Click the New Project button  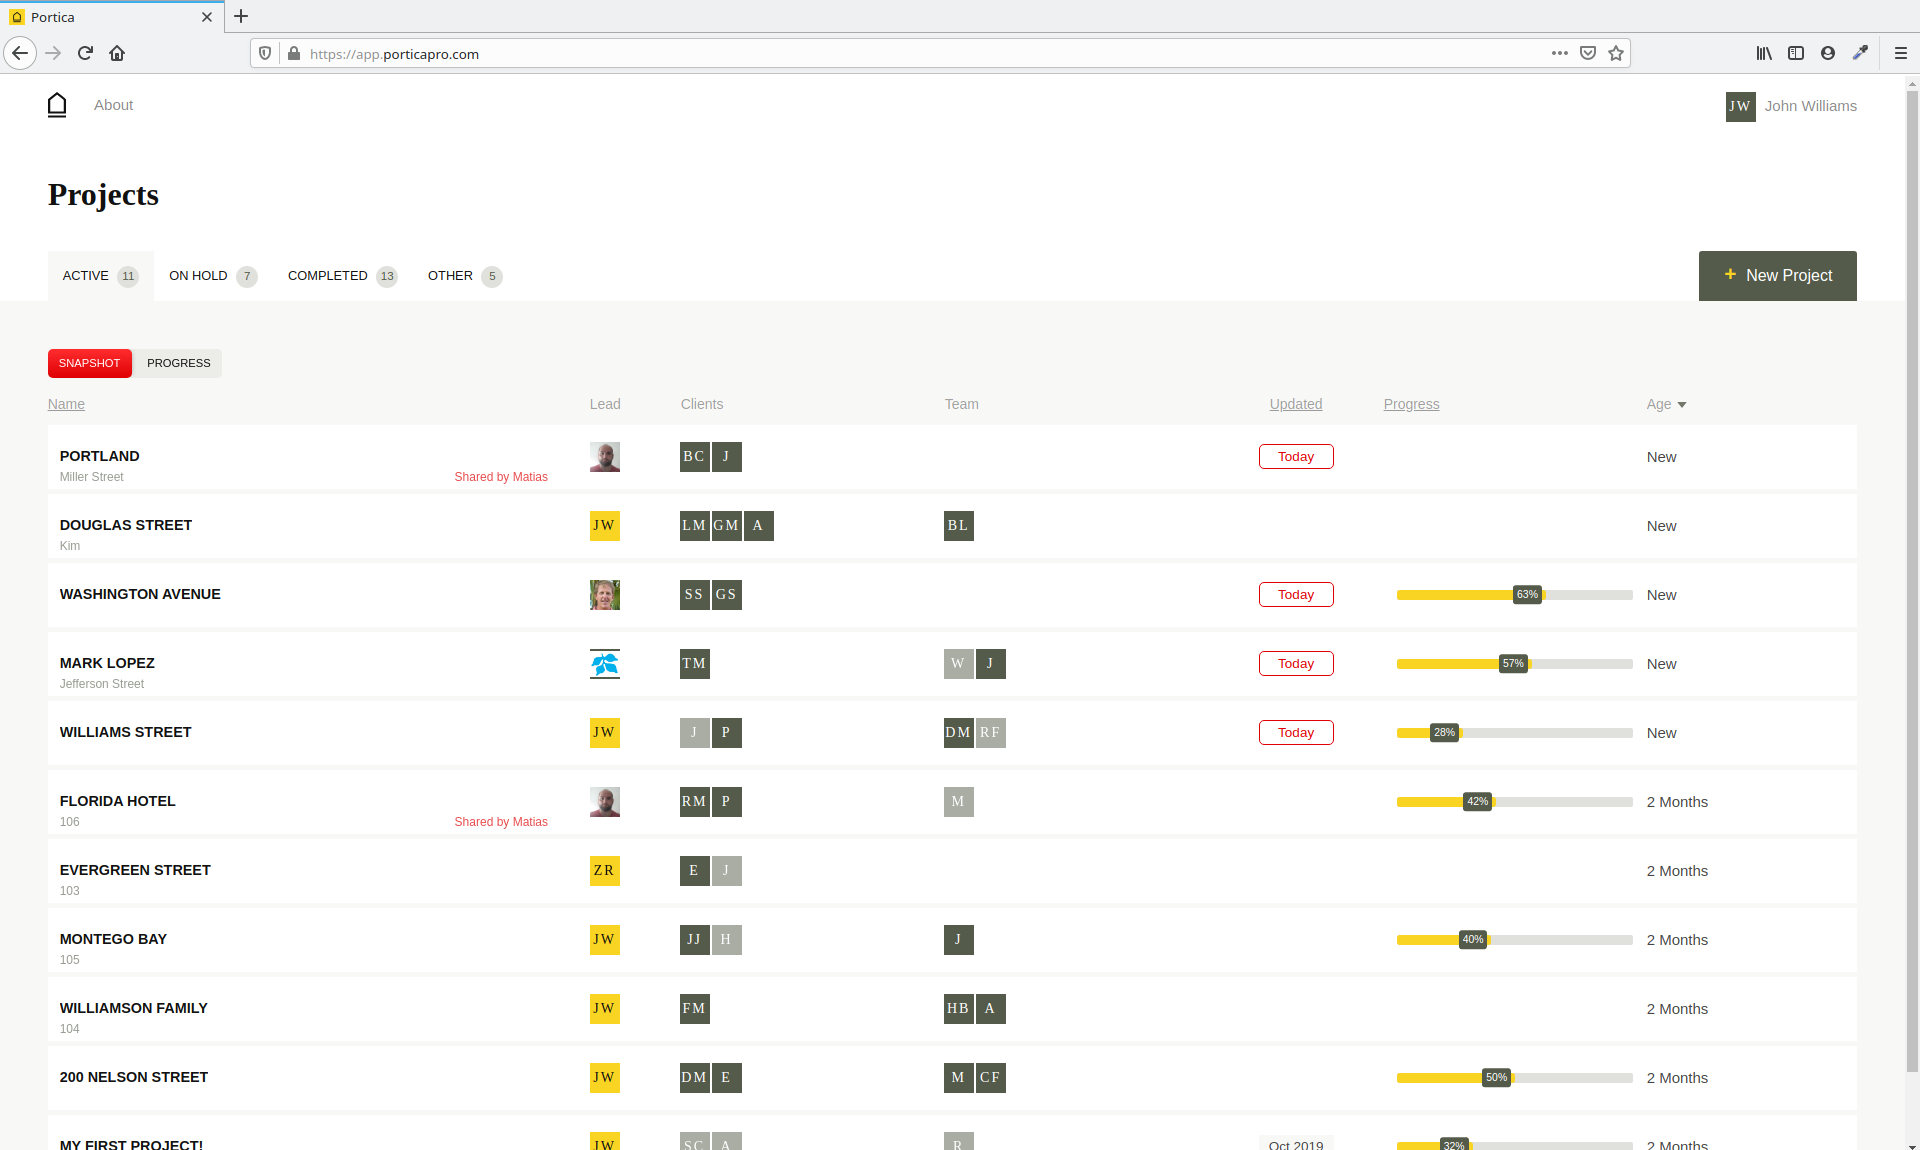pyautogui.click(x=1776, y=275)
